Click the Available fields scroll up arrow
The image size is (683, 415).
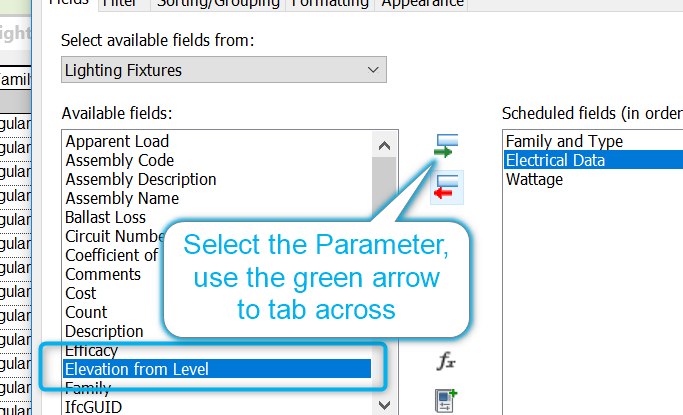point(384,145)
